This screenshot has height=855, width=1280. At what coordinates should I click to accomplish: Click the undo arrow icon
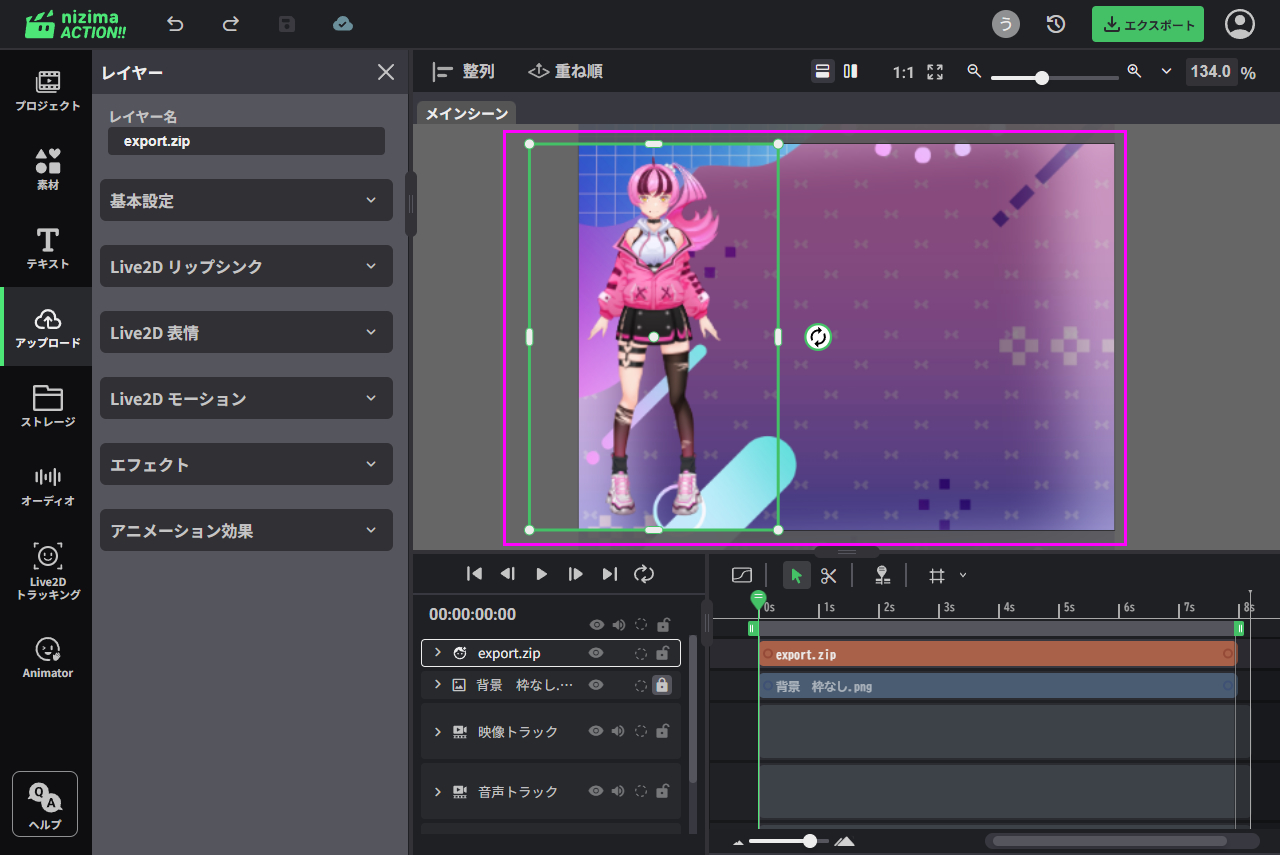pyautogui.click(x=176, y=24)
